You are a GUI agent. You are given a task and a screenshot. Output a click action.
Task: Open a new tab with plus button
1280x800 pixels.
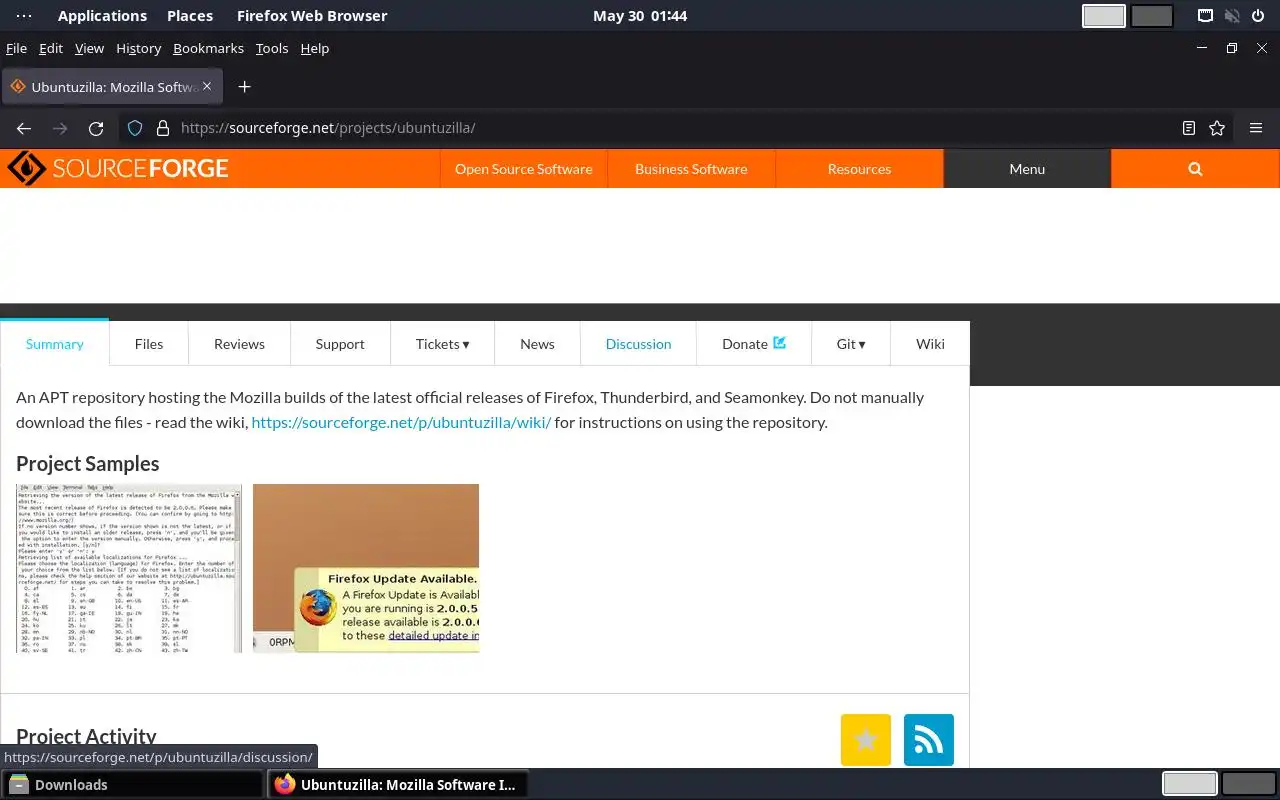click(x=244, y=87)
